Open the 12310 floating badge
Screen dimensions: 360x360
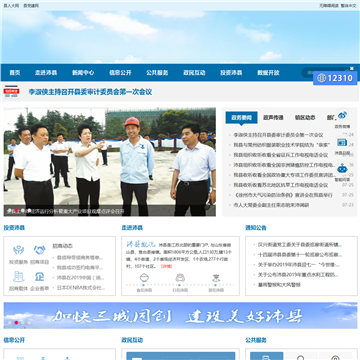point(335,78)
